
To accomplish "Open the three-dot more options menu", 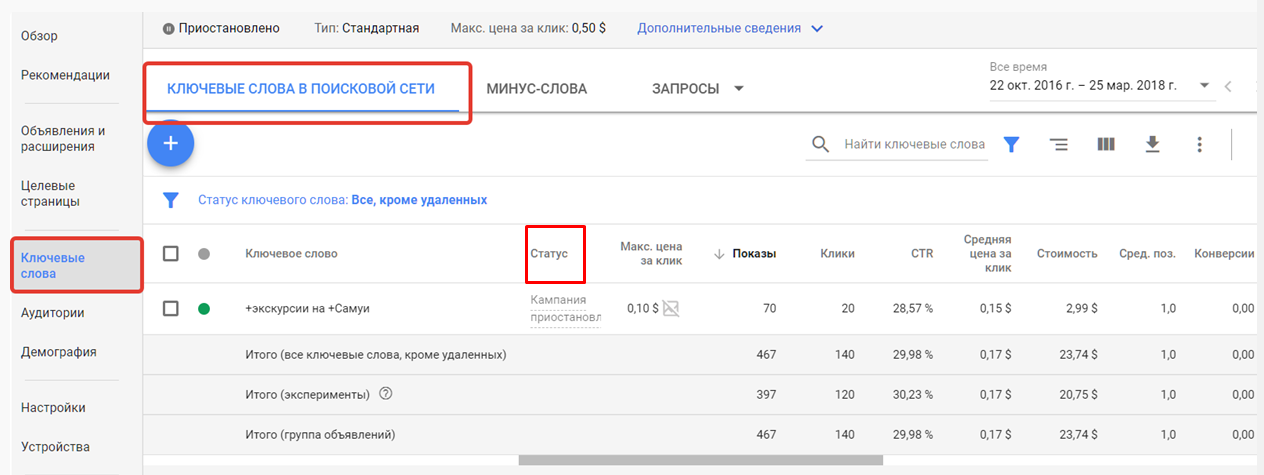I will pyautogui.click(x=1199, y=145).
